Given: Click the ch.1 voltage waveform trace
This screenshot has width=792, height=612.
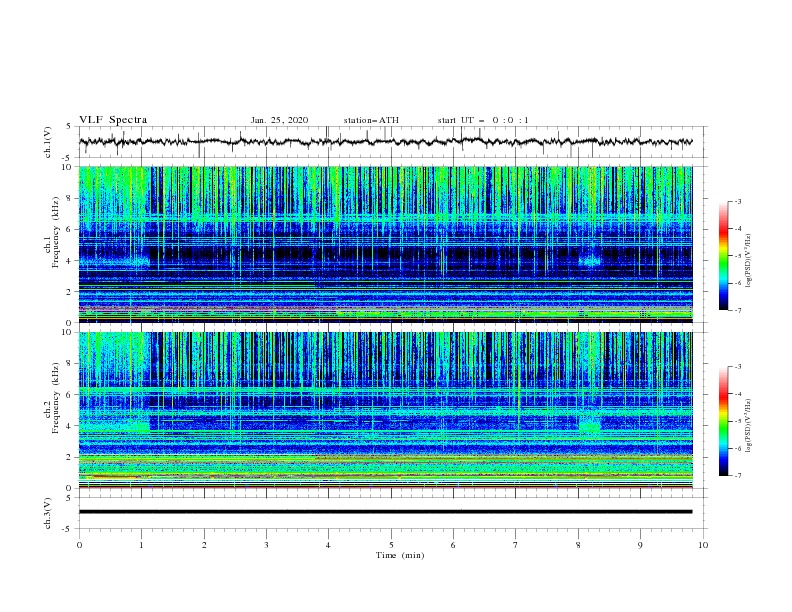Looking at the screenshot, I should click(x=385, y=142).
